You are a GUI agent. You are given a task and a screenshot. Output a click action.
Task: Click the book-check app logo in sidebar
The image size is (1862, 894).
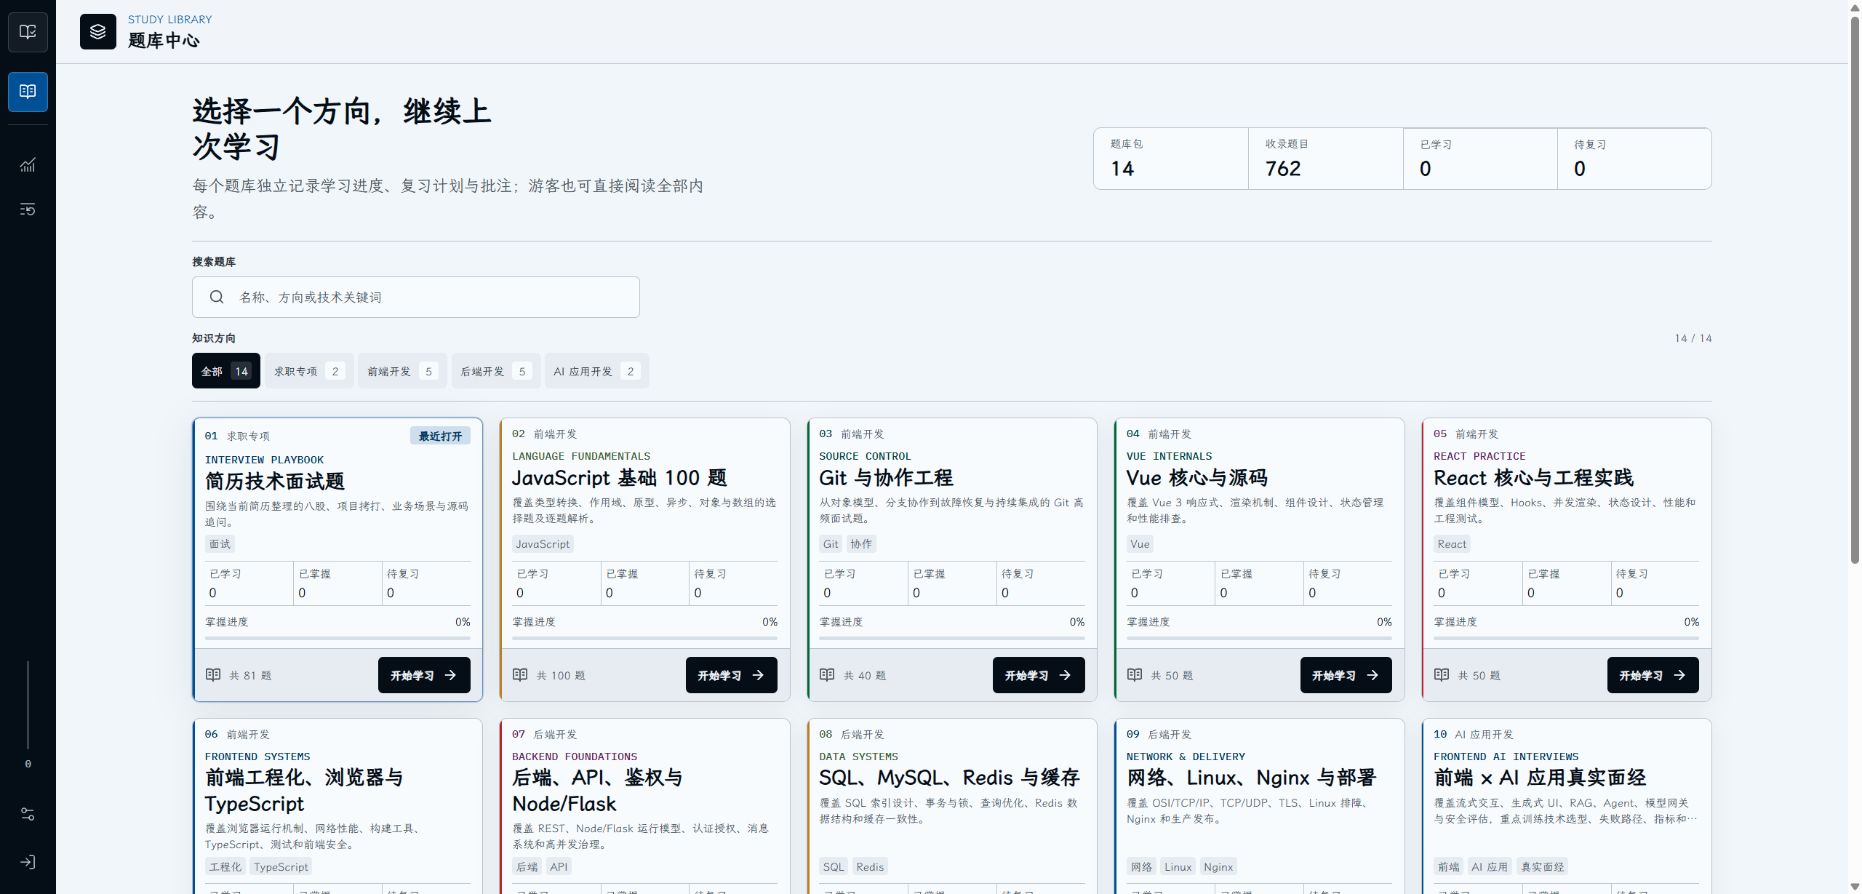[28, 32]
